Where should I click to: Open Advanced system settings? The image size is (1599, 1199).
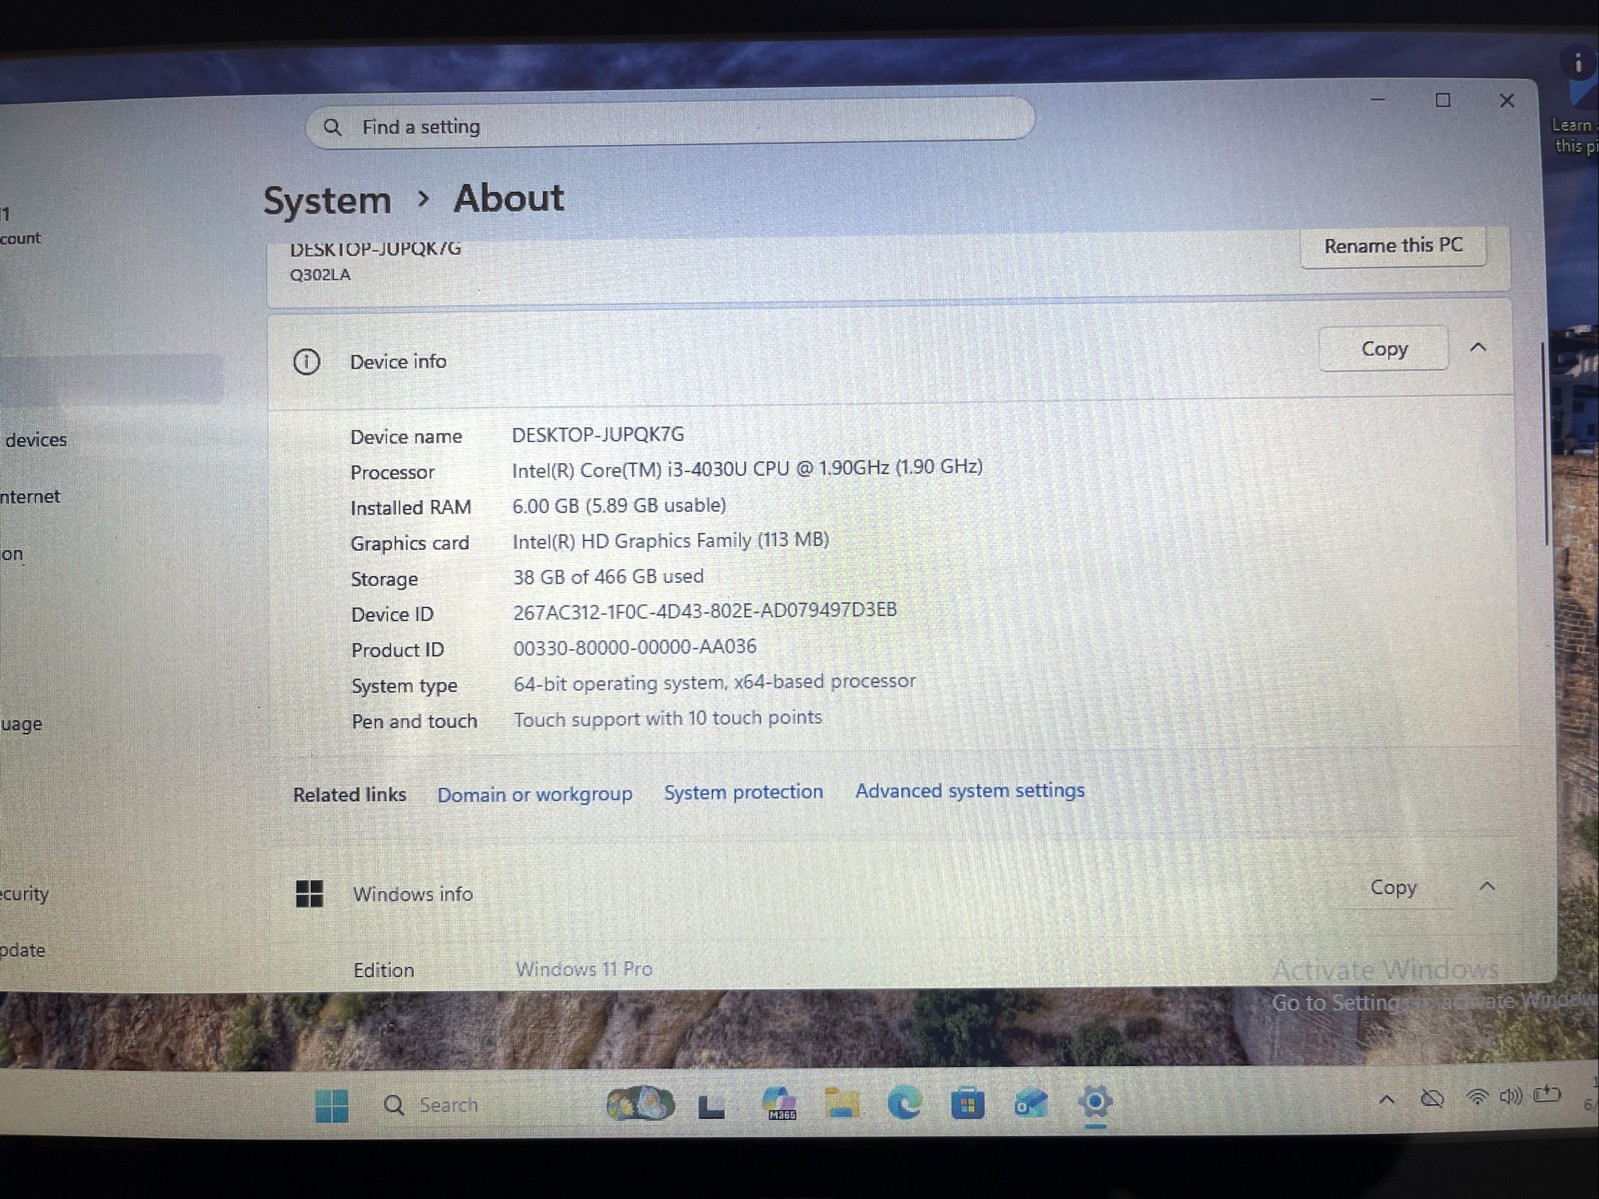pyautogui.click(x=970, y=790)
